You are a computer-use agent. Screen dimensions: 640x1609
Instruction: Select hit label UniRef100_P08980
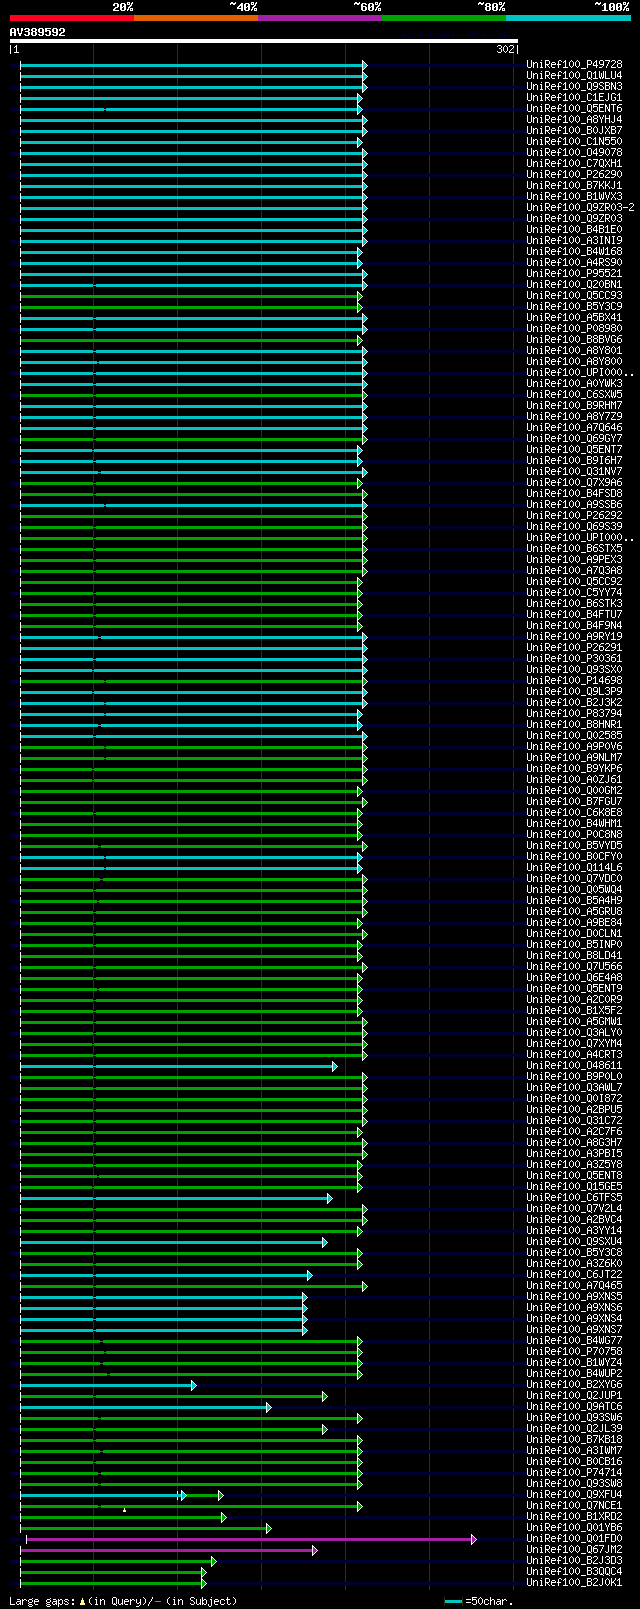coord(574,328)
